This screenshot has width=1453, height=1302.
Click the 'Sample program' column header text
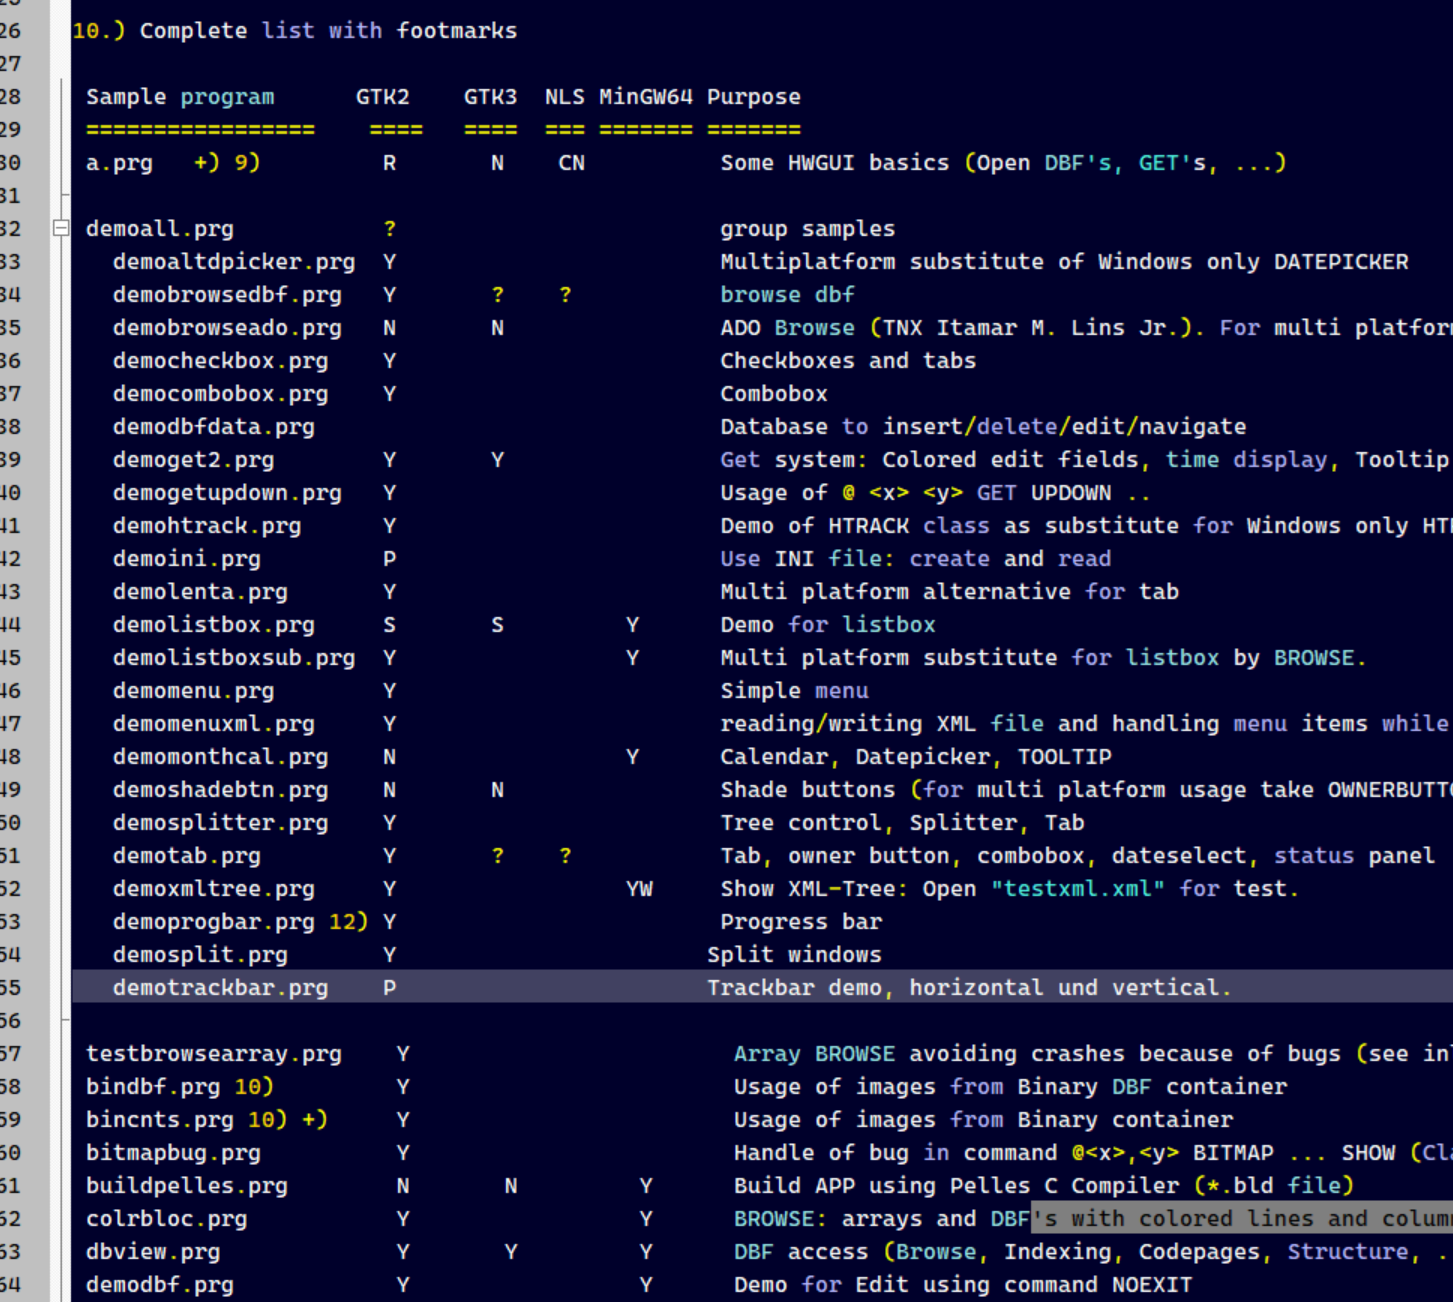coord(179,97)
